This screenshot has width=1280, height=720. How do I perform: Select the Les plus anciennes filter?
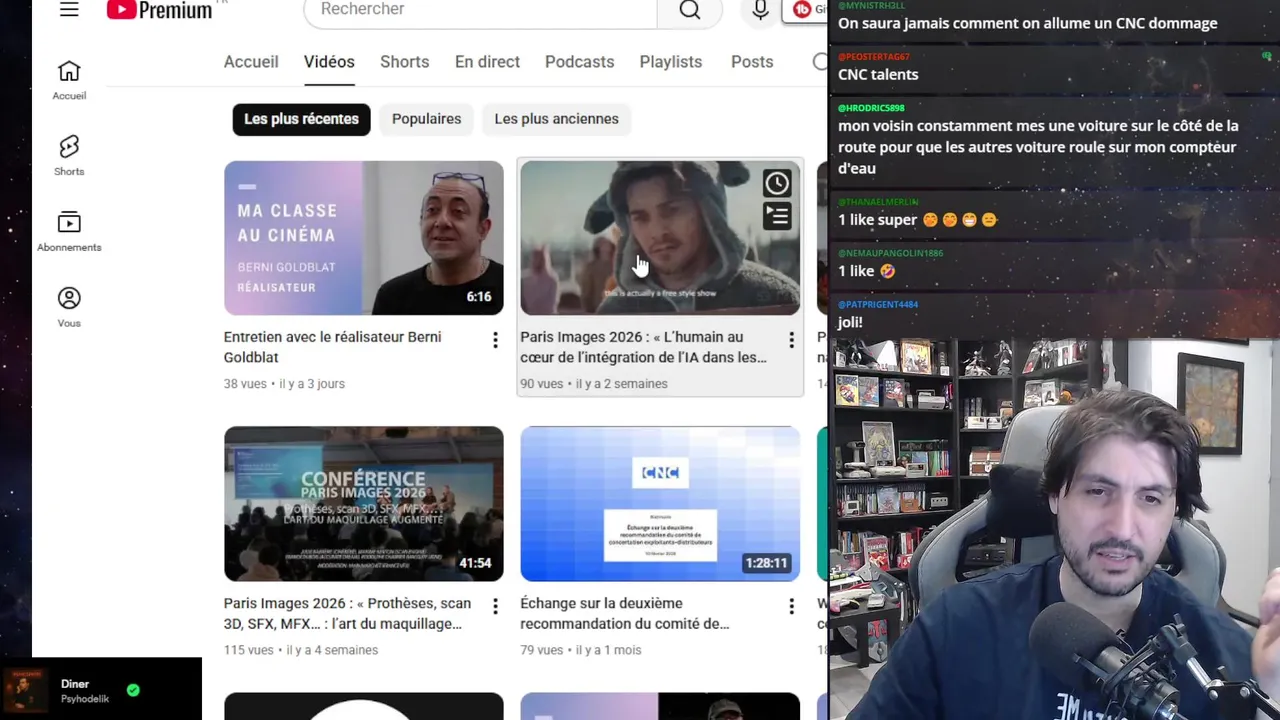[x=556, y=119]
